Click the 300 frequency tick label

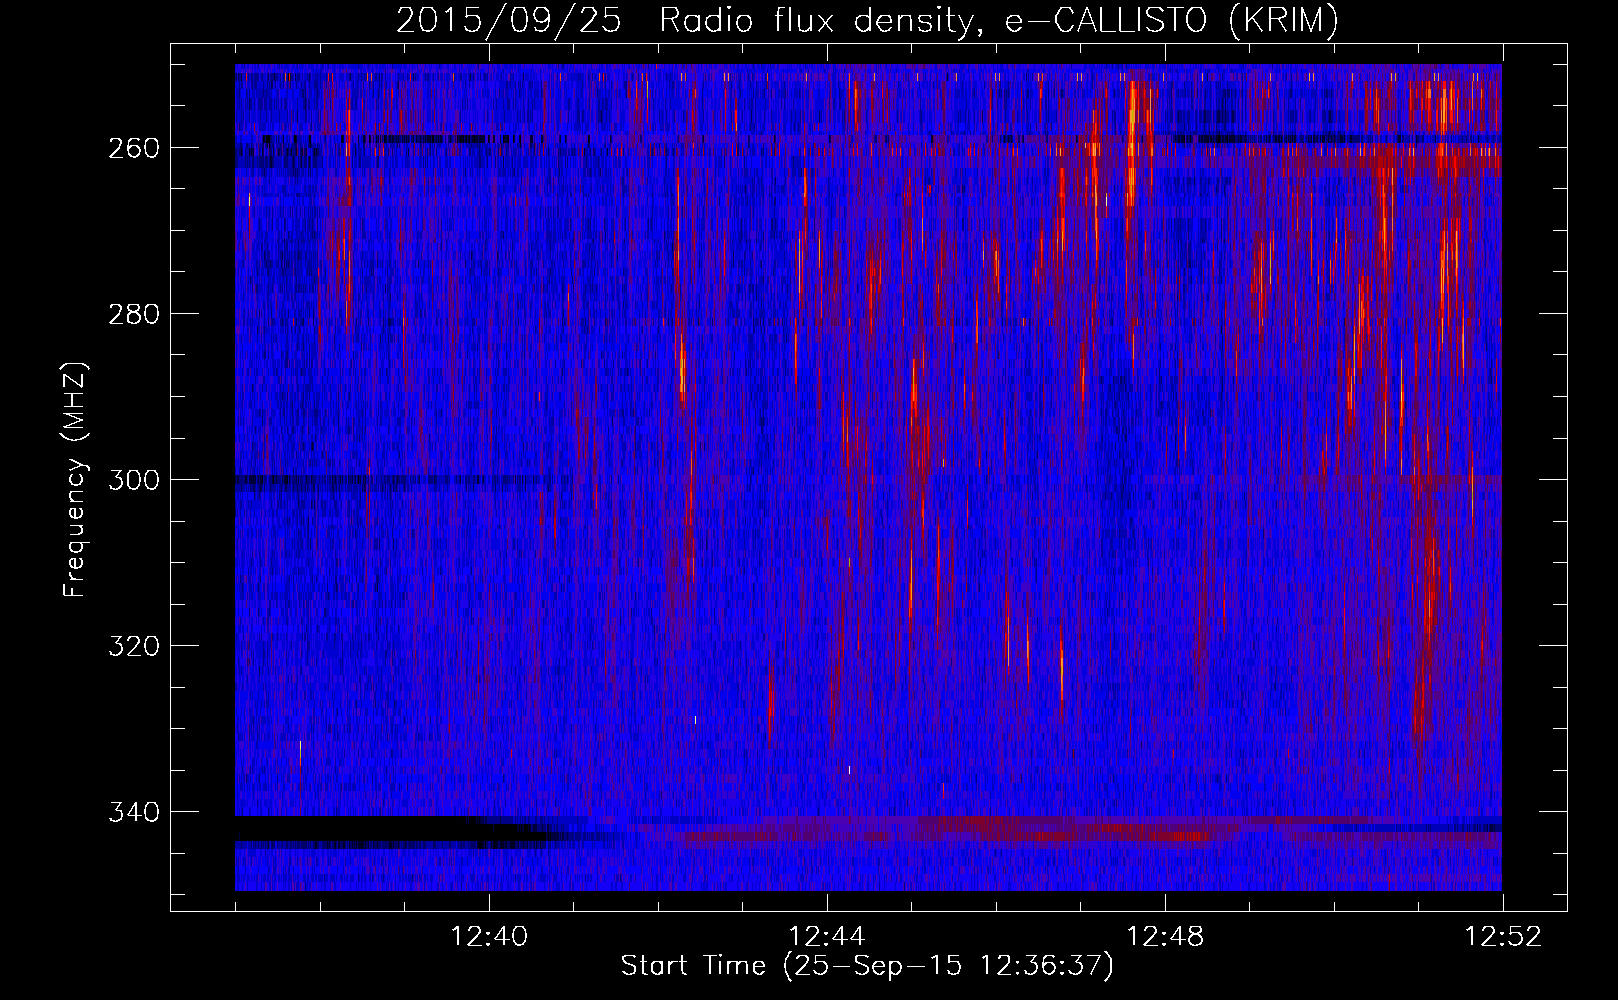tap(133, 480)
